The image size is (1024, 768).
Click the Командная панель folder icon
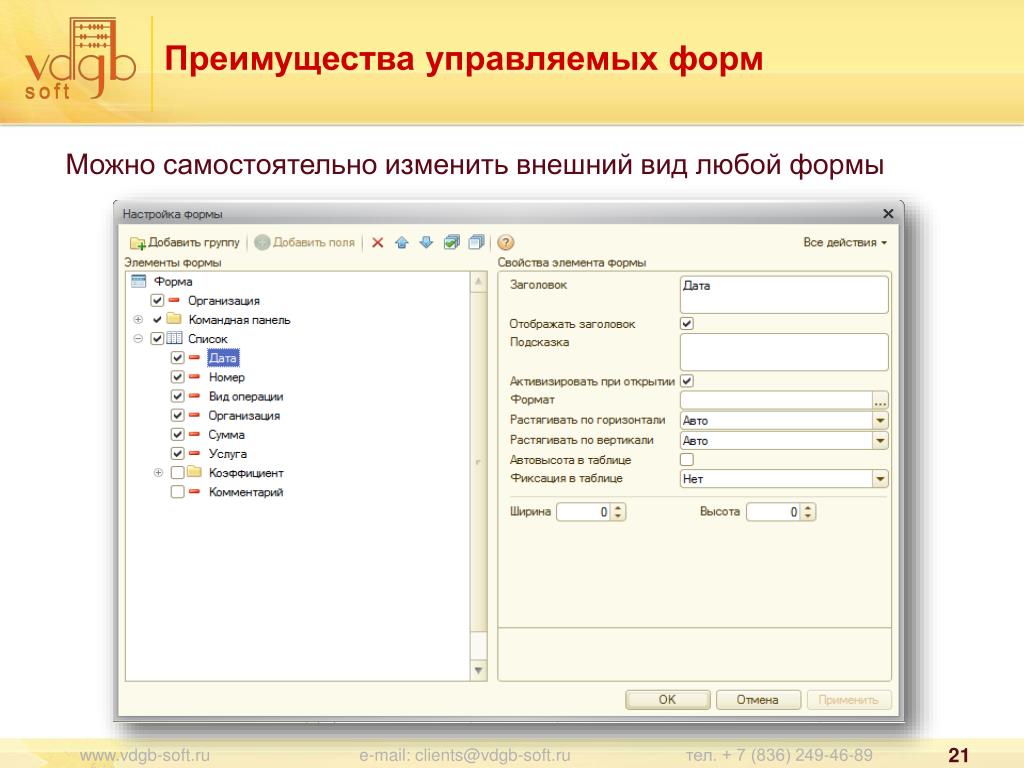coord(174,319)
